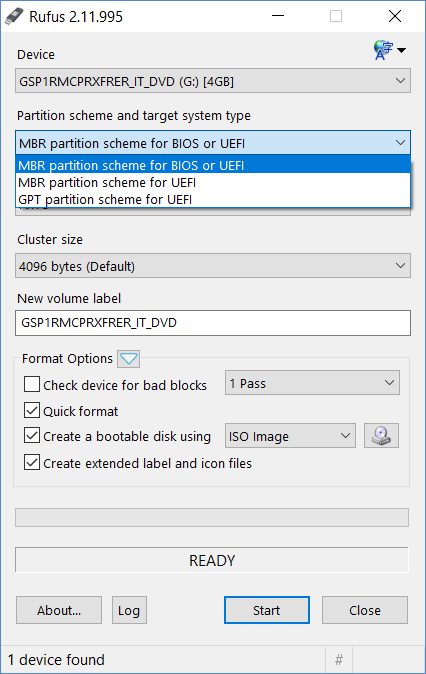Toggle advanced Format Options arrow
The height and width of the screenshot is (674, 426).
[129, 358]
